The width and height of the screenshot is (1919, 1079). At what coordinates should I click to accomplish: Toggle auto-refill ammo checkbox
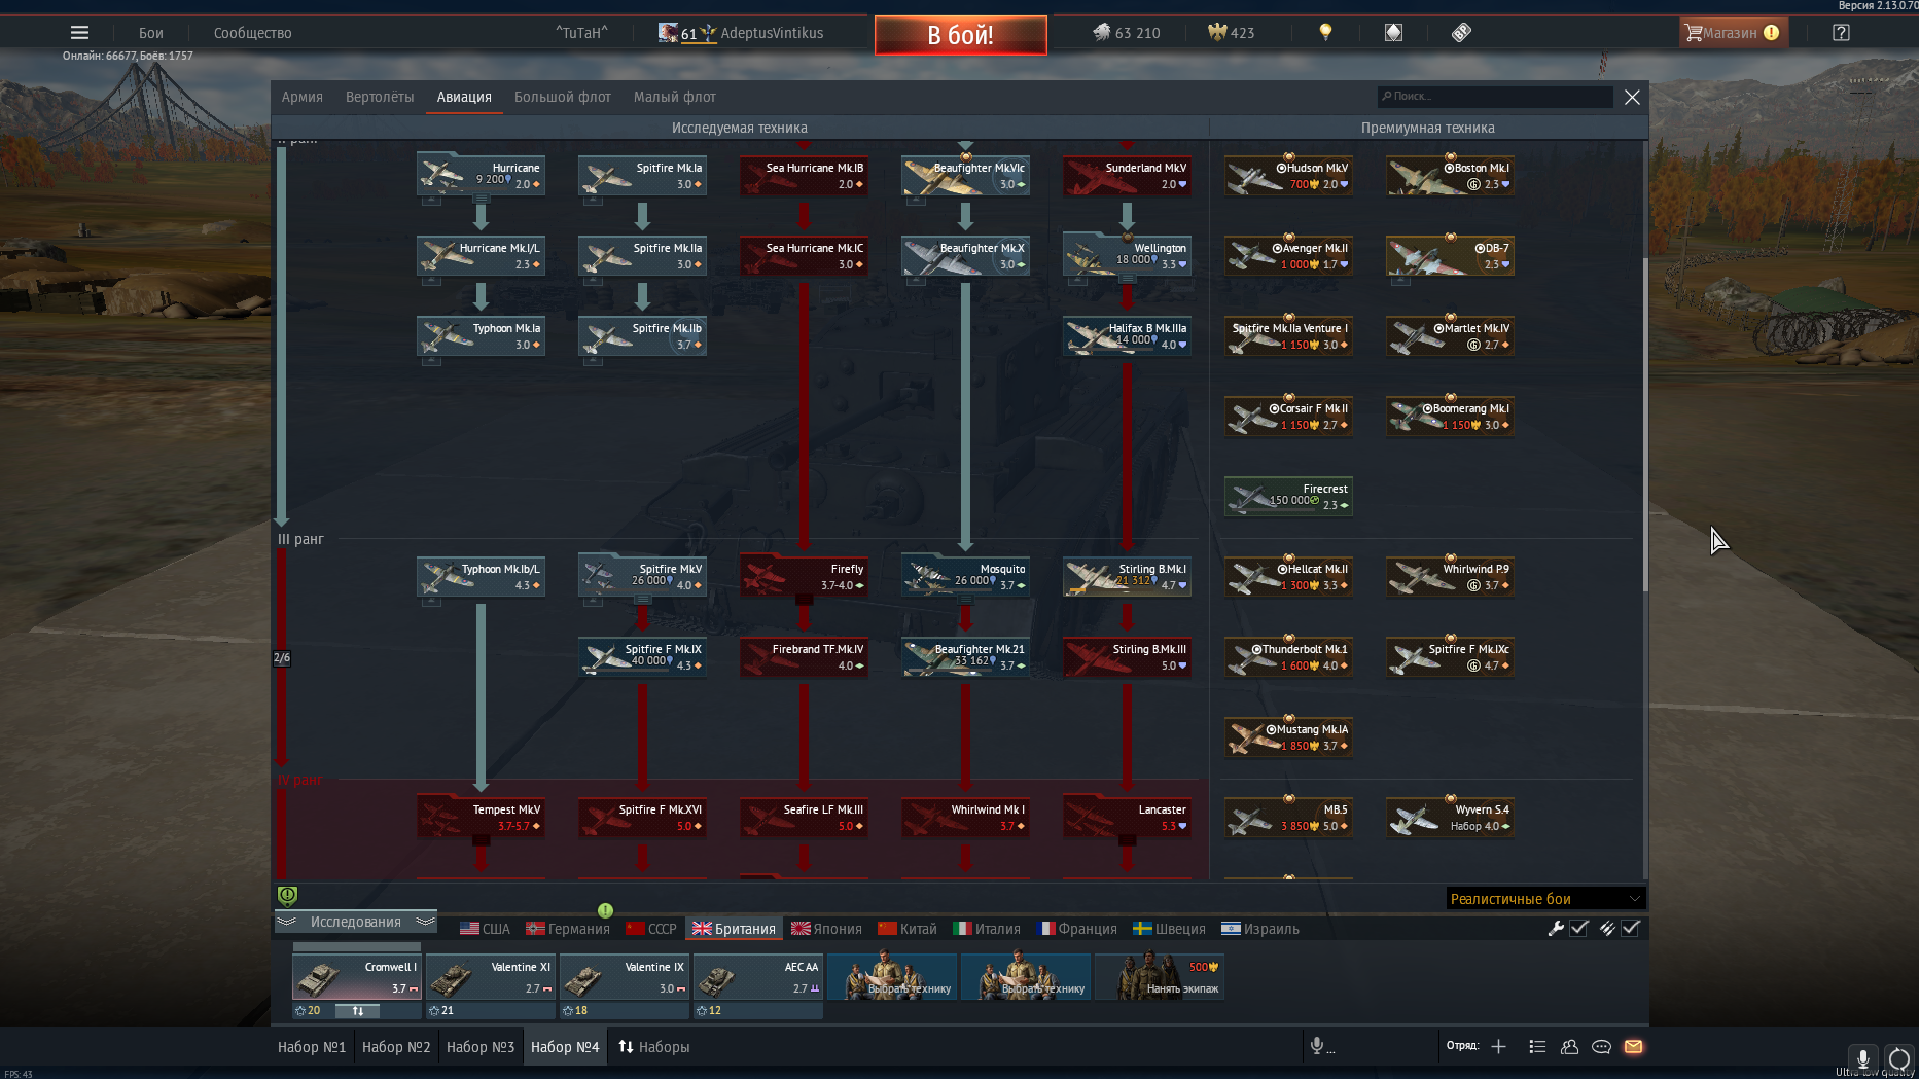1631,928
